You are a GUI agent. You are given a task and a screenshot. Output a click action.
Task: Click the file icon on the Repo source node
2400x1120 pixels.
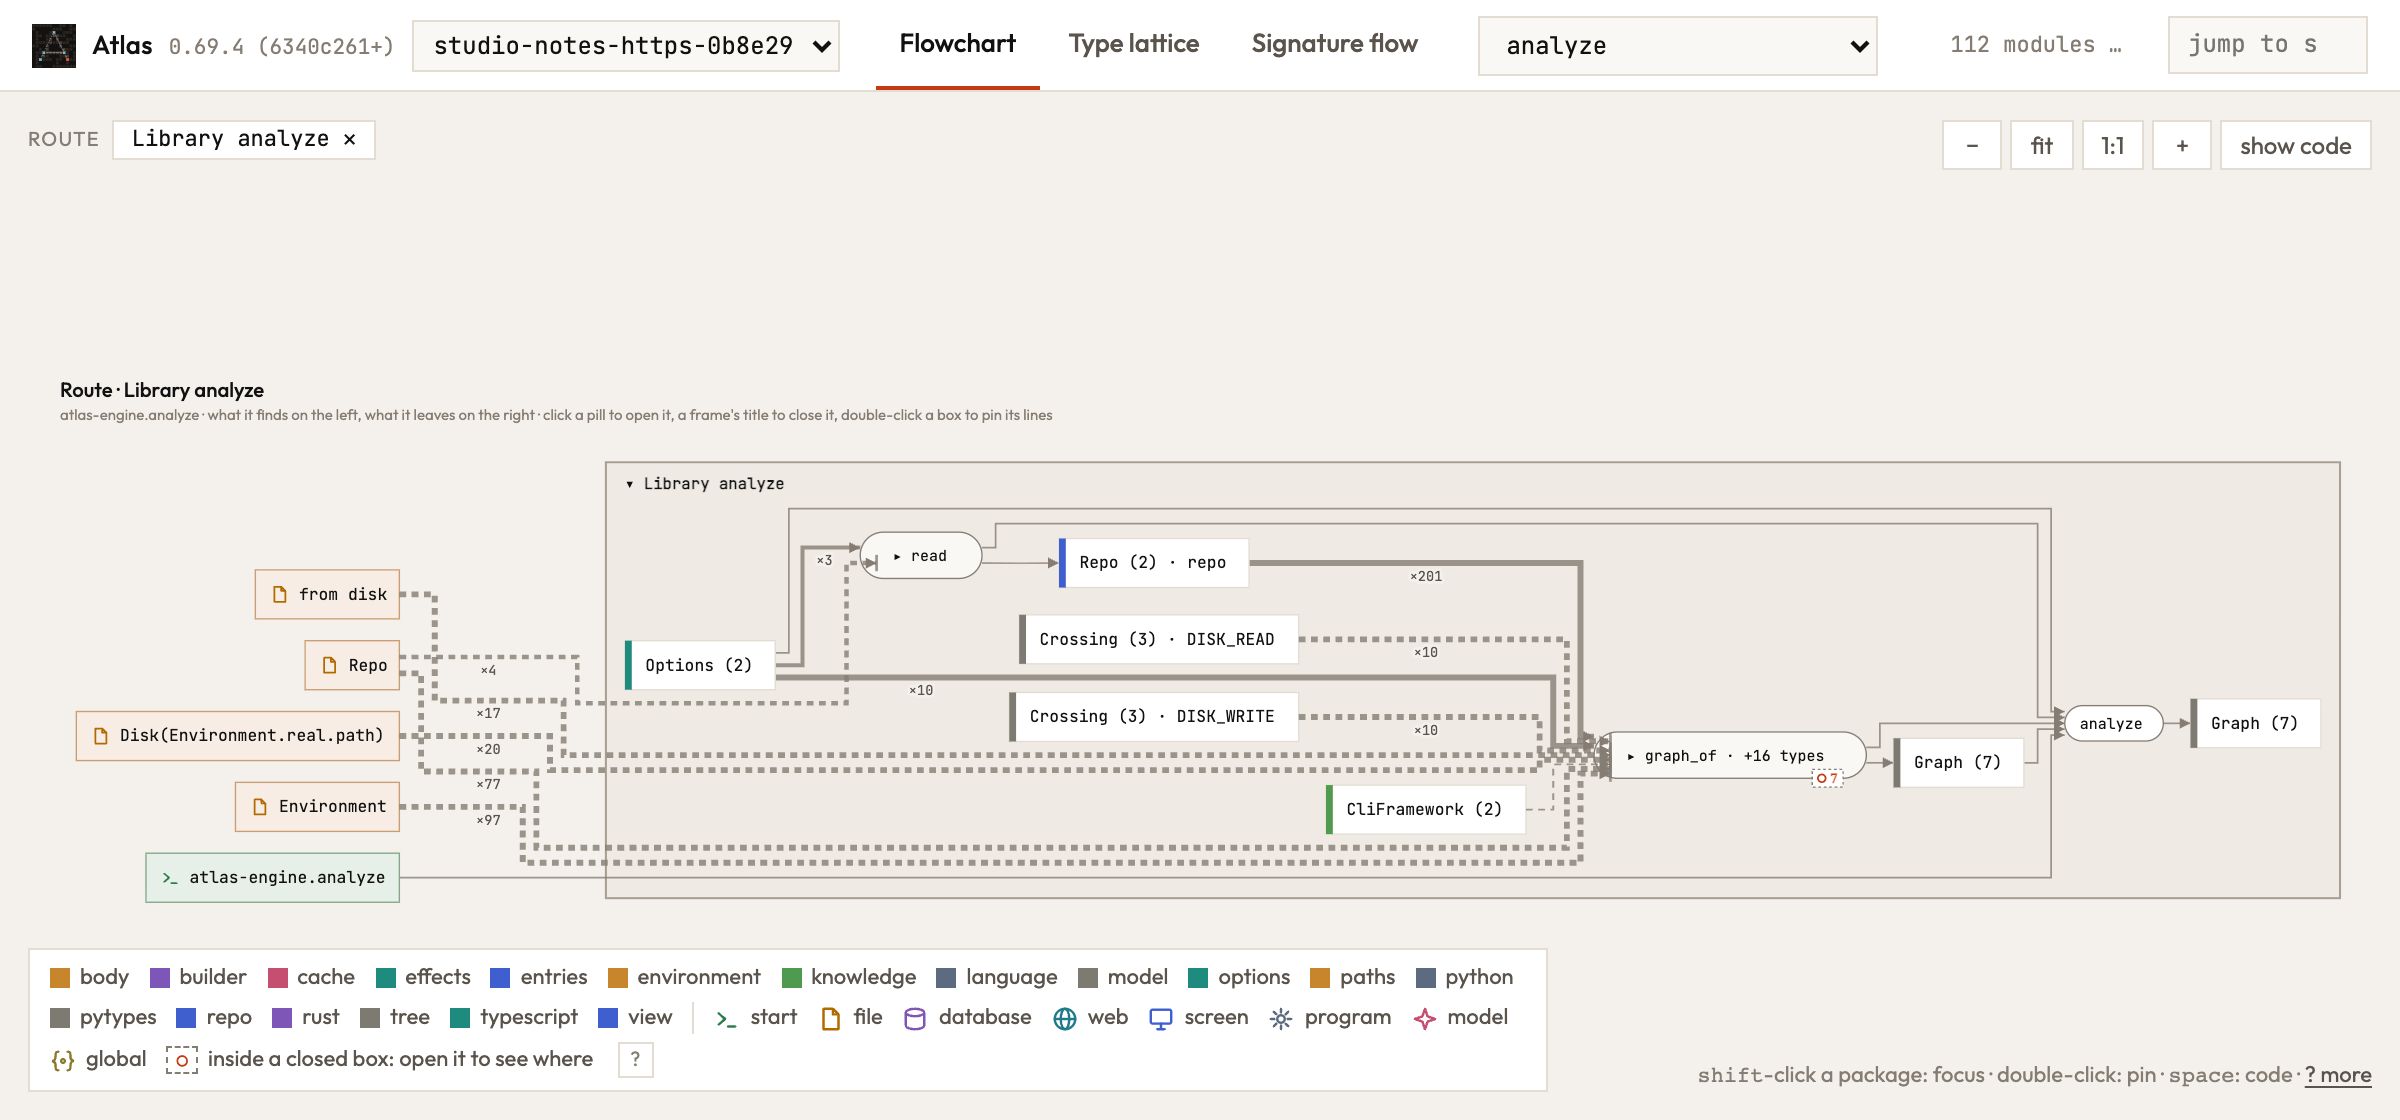[x=330, y=665]
